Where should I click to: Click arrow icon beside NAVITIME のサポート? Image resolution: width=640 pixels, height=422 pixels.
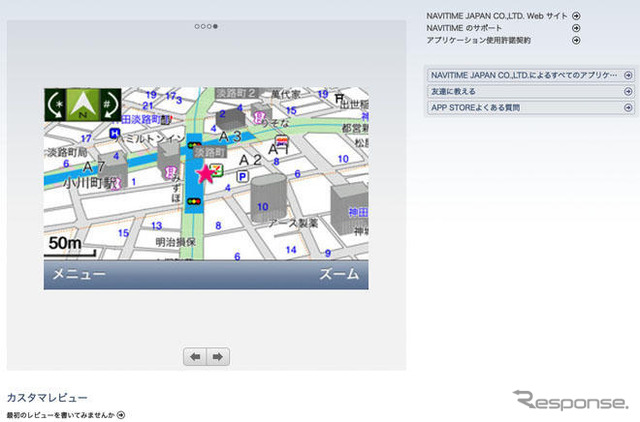tap(576, 28)
